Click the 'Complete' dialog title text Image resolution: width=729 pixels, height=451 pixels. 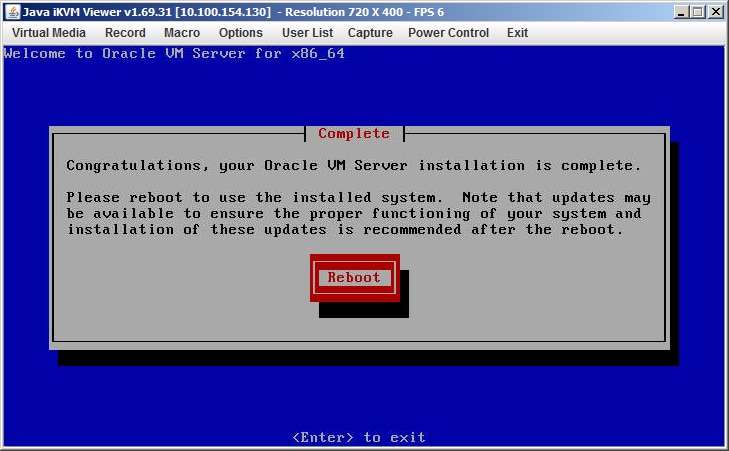pos(354,134)
